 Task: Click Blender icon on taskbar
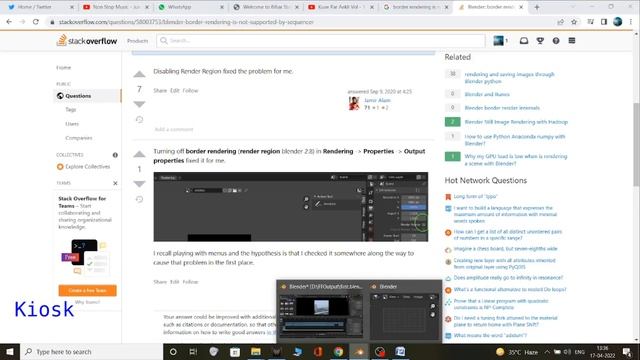tap(359, 351)
